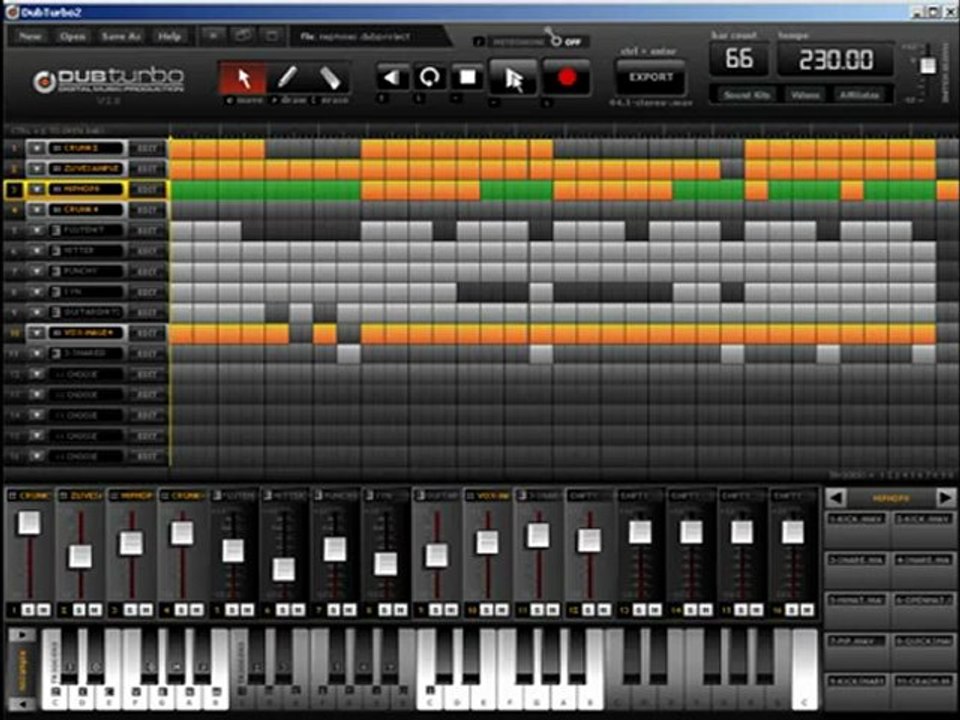The height and width of the screenshot is (720, 960).
Task: Select the Draw pencil tool
Action: (287, 78)
